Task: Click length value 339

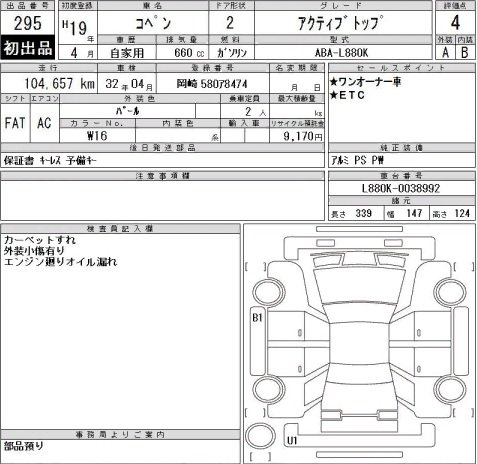Action: click(x=363, y=213)
